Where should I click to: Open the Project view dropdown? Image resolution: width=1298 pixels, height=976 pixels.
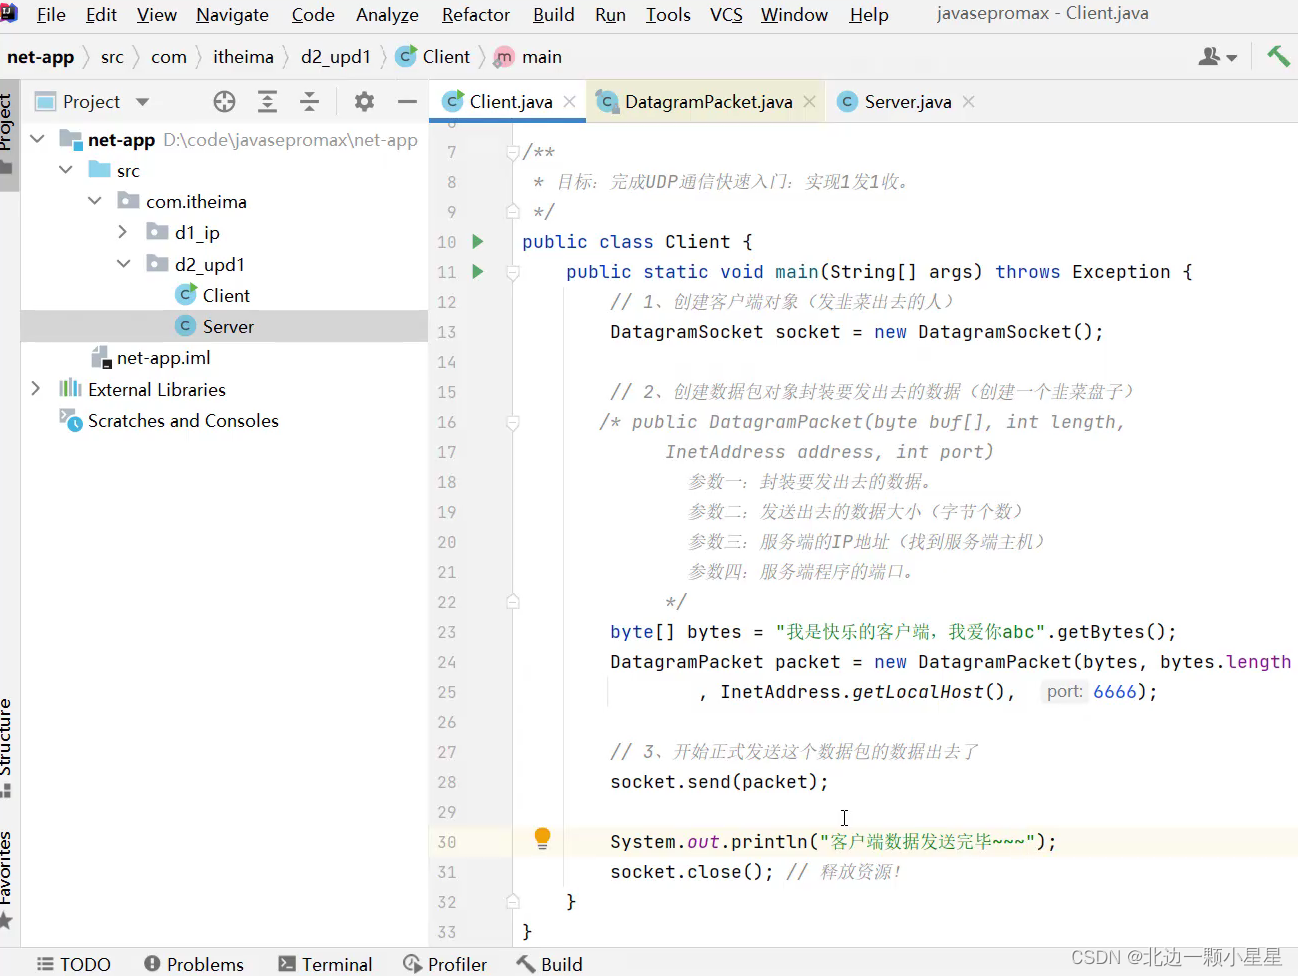(142, 102)
